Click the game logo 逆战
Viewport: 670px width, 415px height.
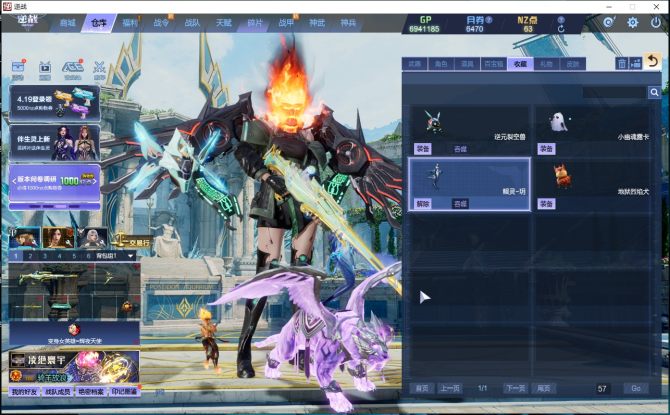(28, 21)
